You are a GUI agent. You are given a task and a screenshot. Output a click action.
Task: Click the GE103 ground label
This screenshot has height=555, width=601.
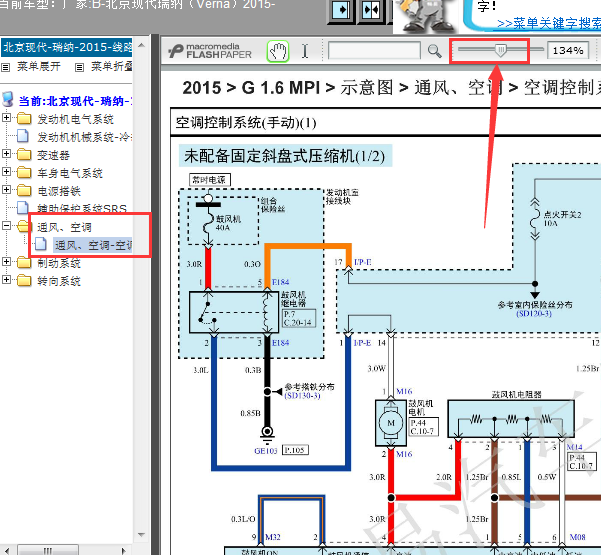pos(266,451)
